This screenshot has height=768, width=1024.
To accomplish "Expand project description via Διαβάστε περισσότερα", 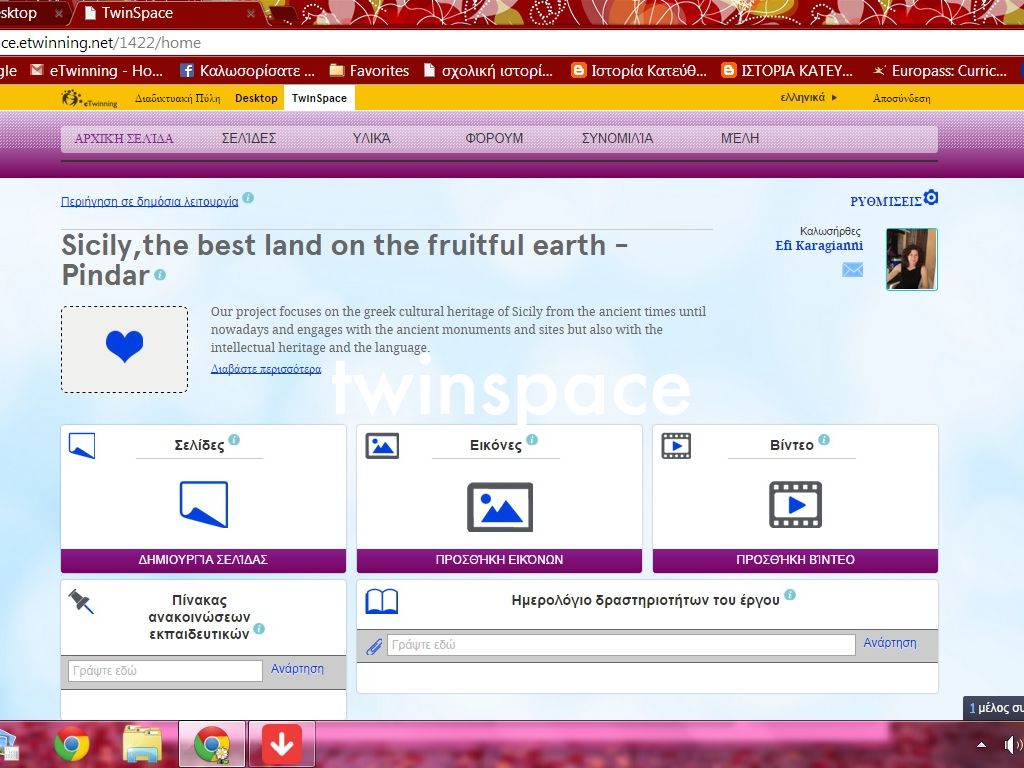I will pos(266,369).
